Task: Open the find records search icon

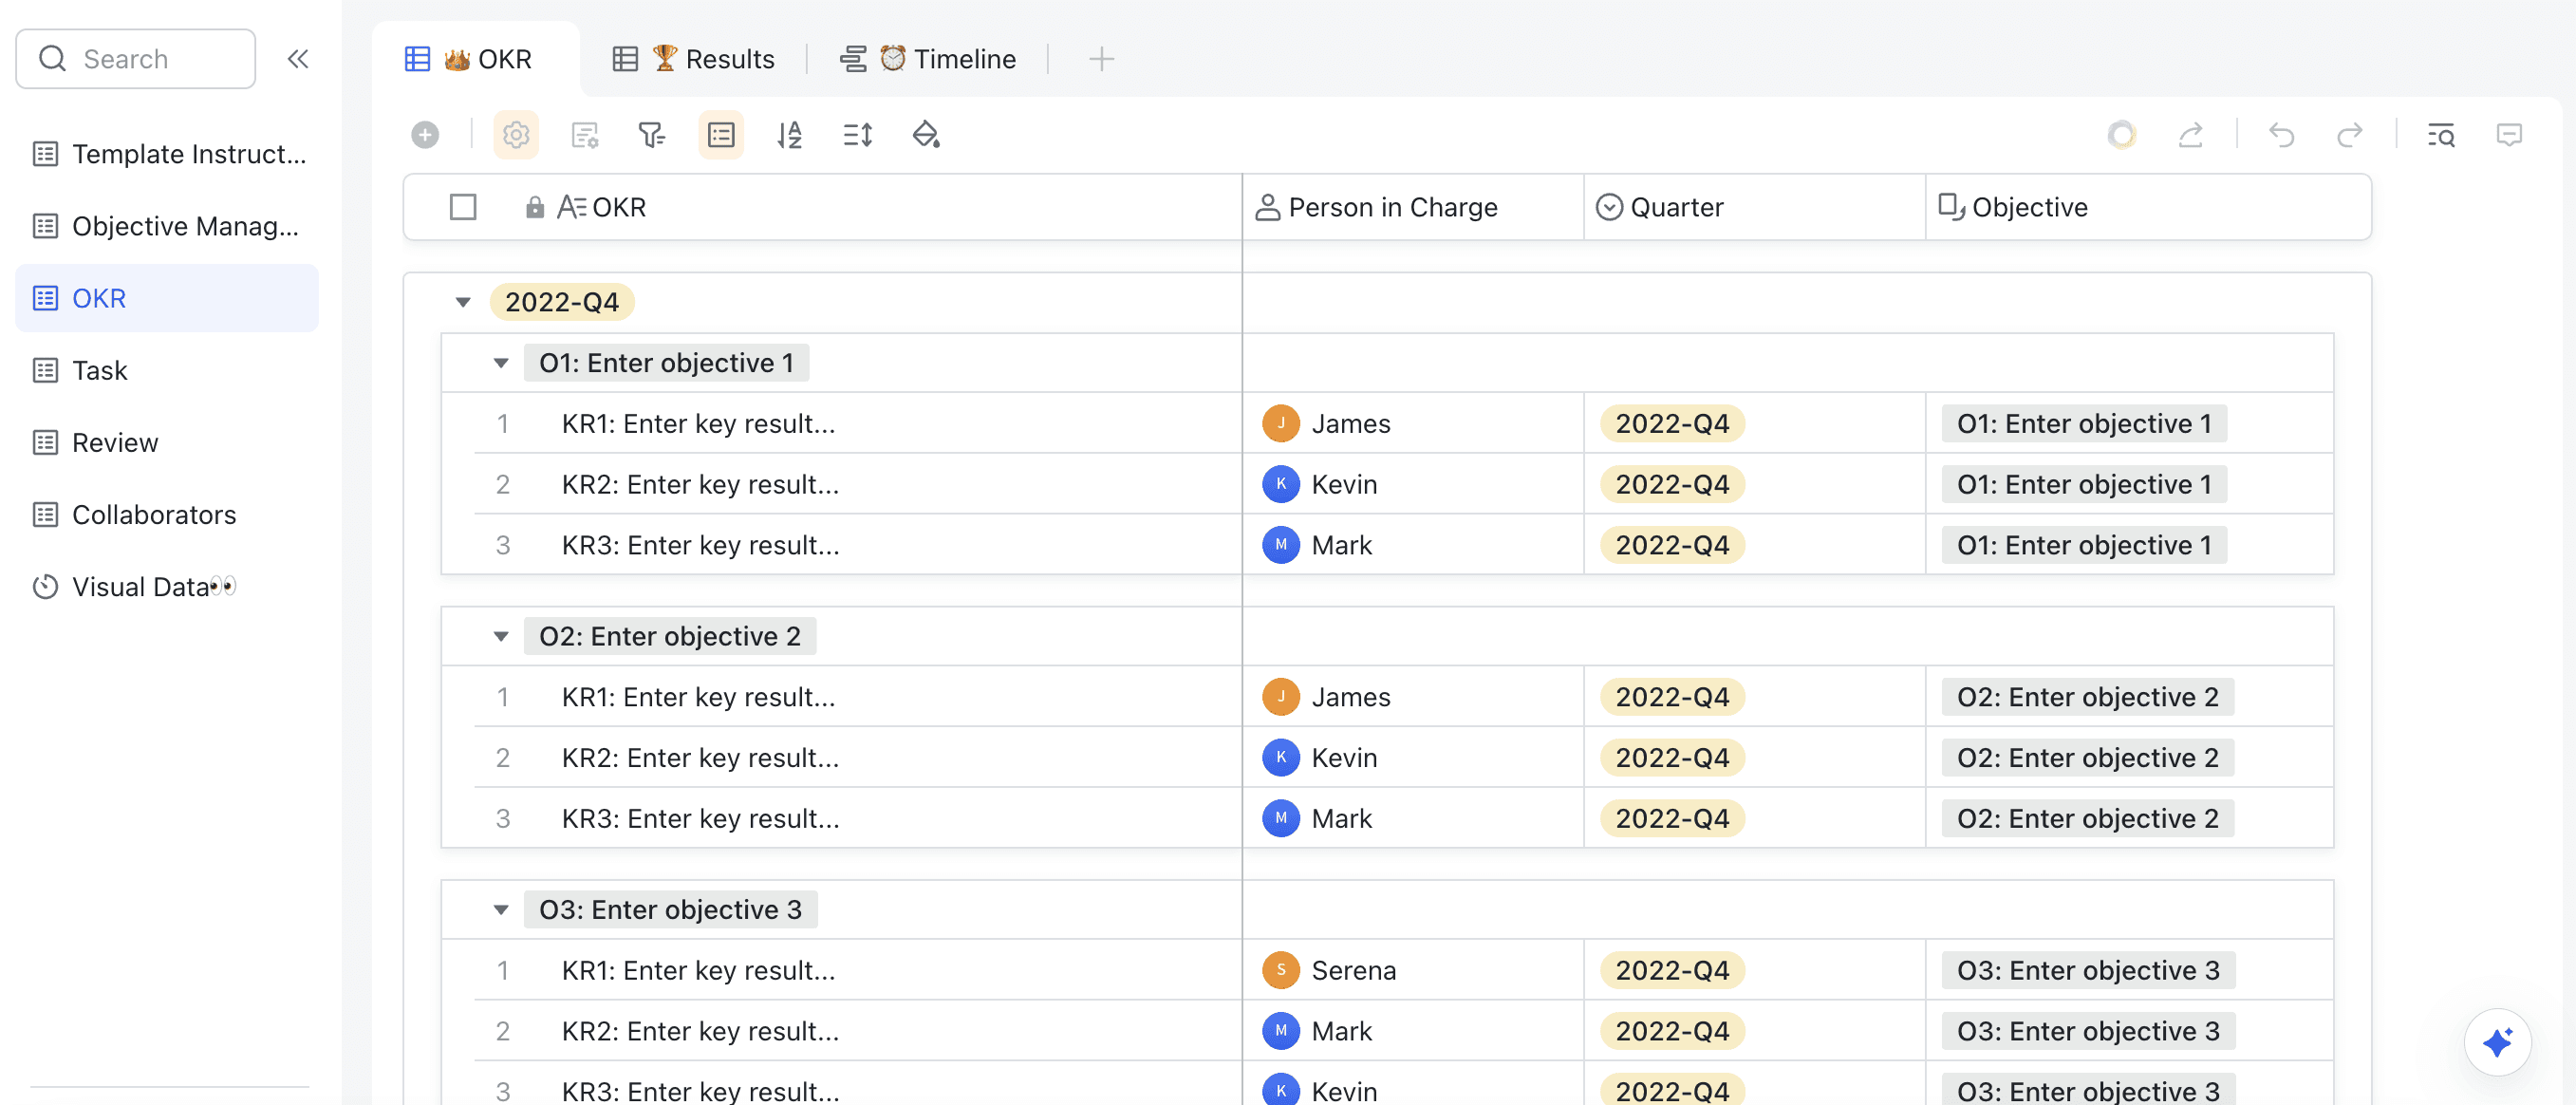Action: pos(2440,134)
